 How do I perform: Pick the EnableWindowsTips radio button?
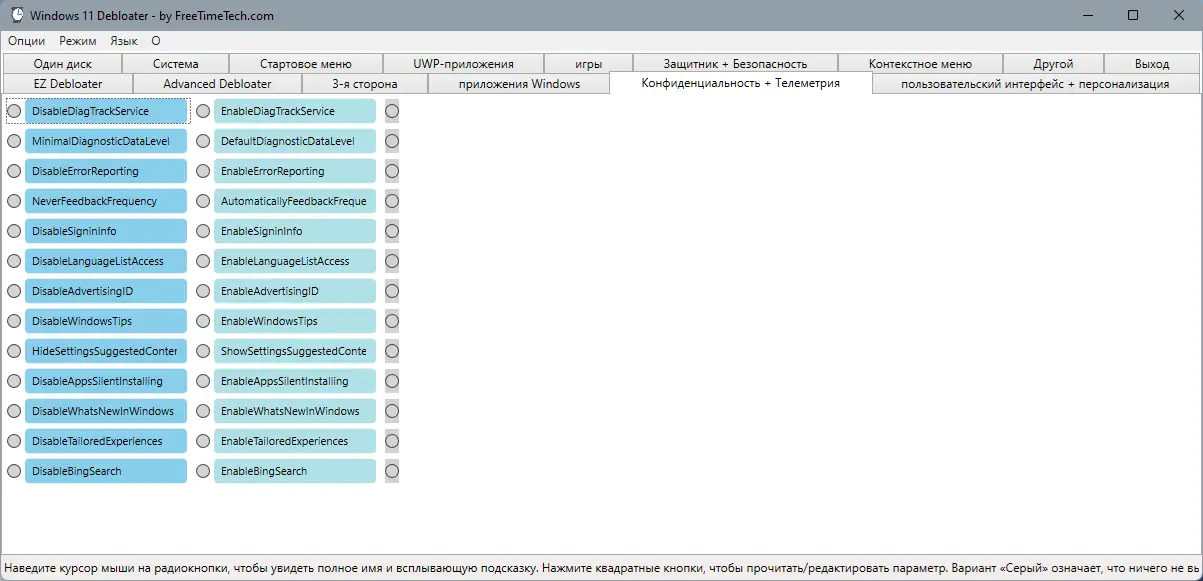click(203, 321)
